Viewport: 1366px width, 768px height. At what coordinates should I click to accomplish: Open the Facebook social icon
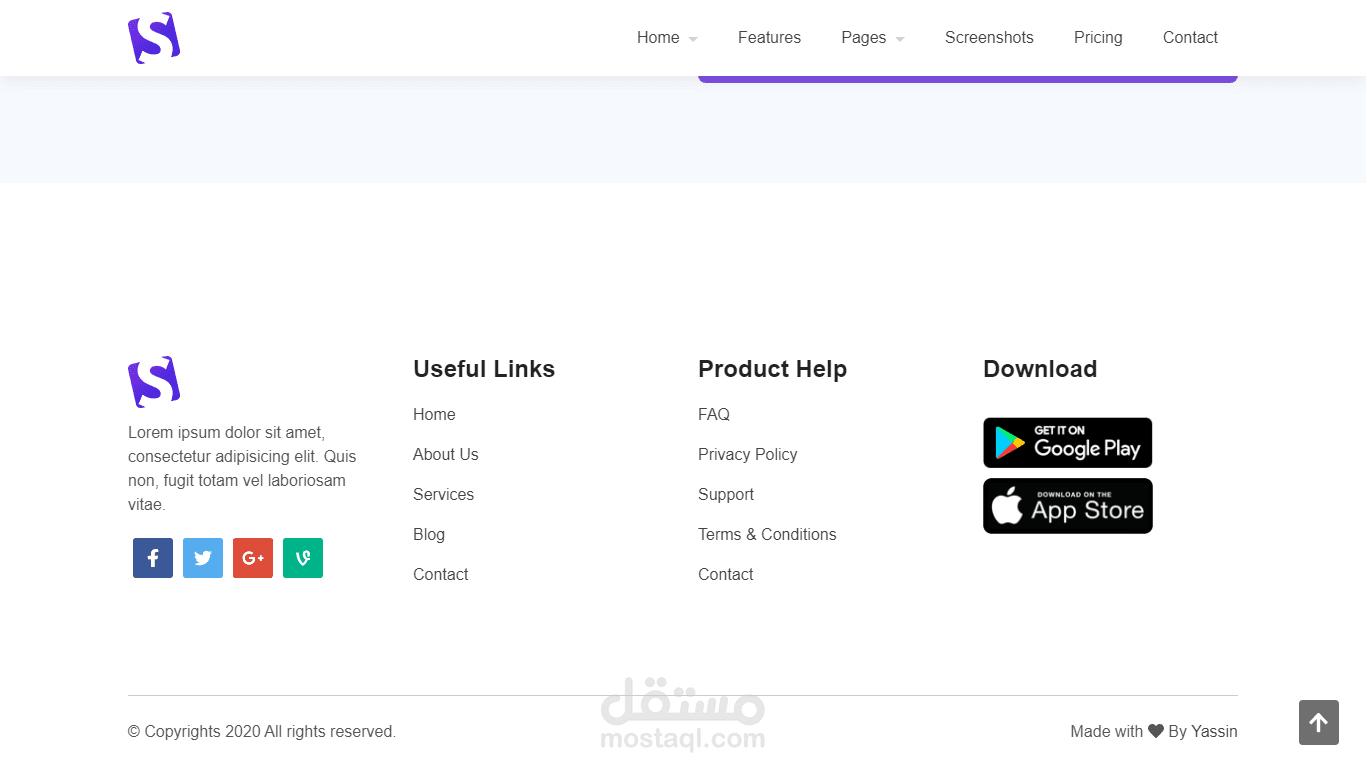click(153, 558)
